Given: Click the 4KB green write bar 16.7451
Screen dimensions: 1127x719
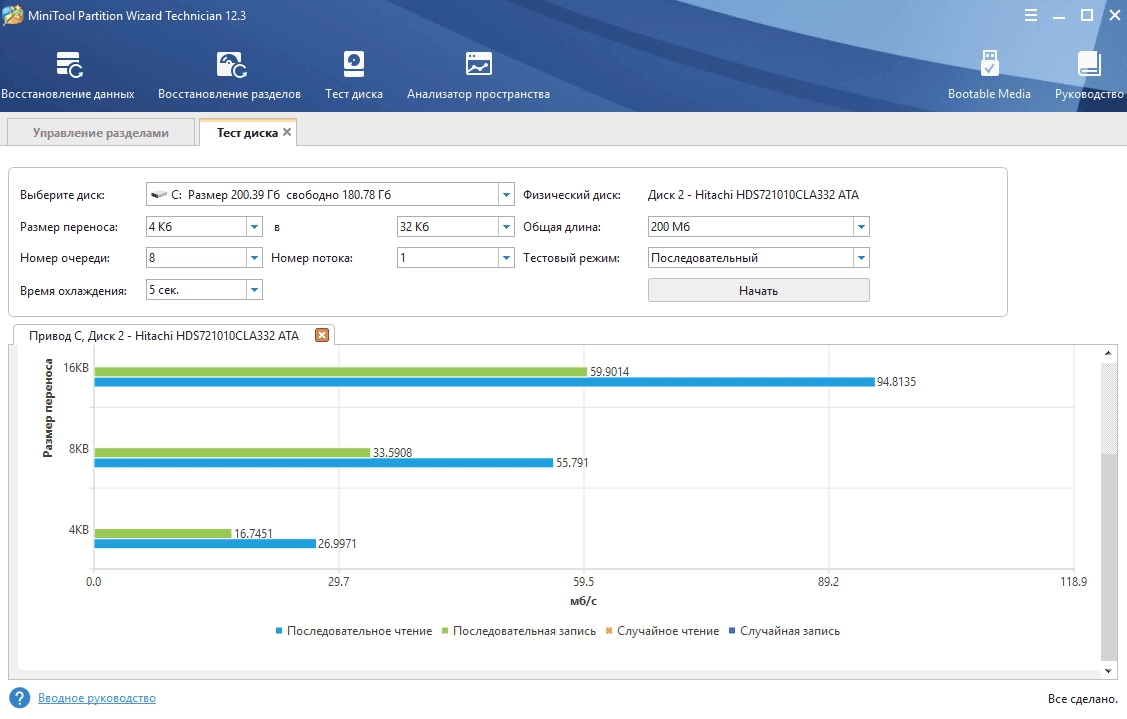Looking at the screenshot, I should [163, 533].
